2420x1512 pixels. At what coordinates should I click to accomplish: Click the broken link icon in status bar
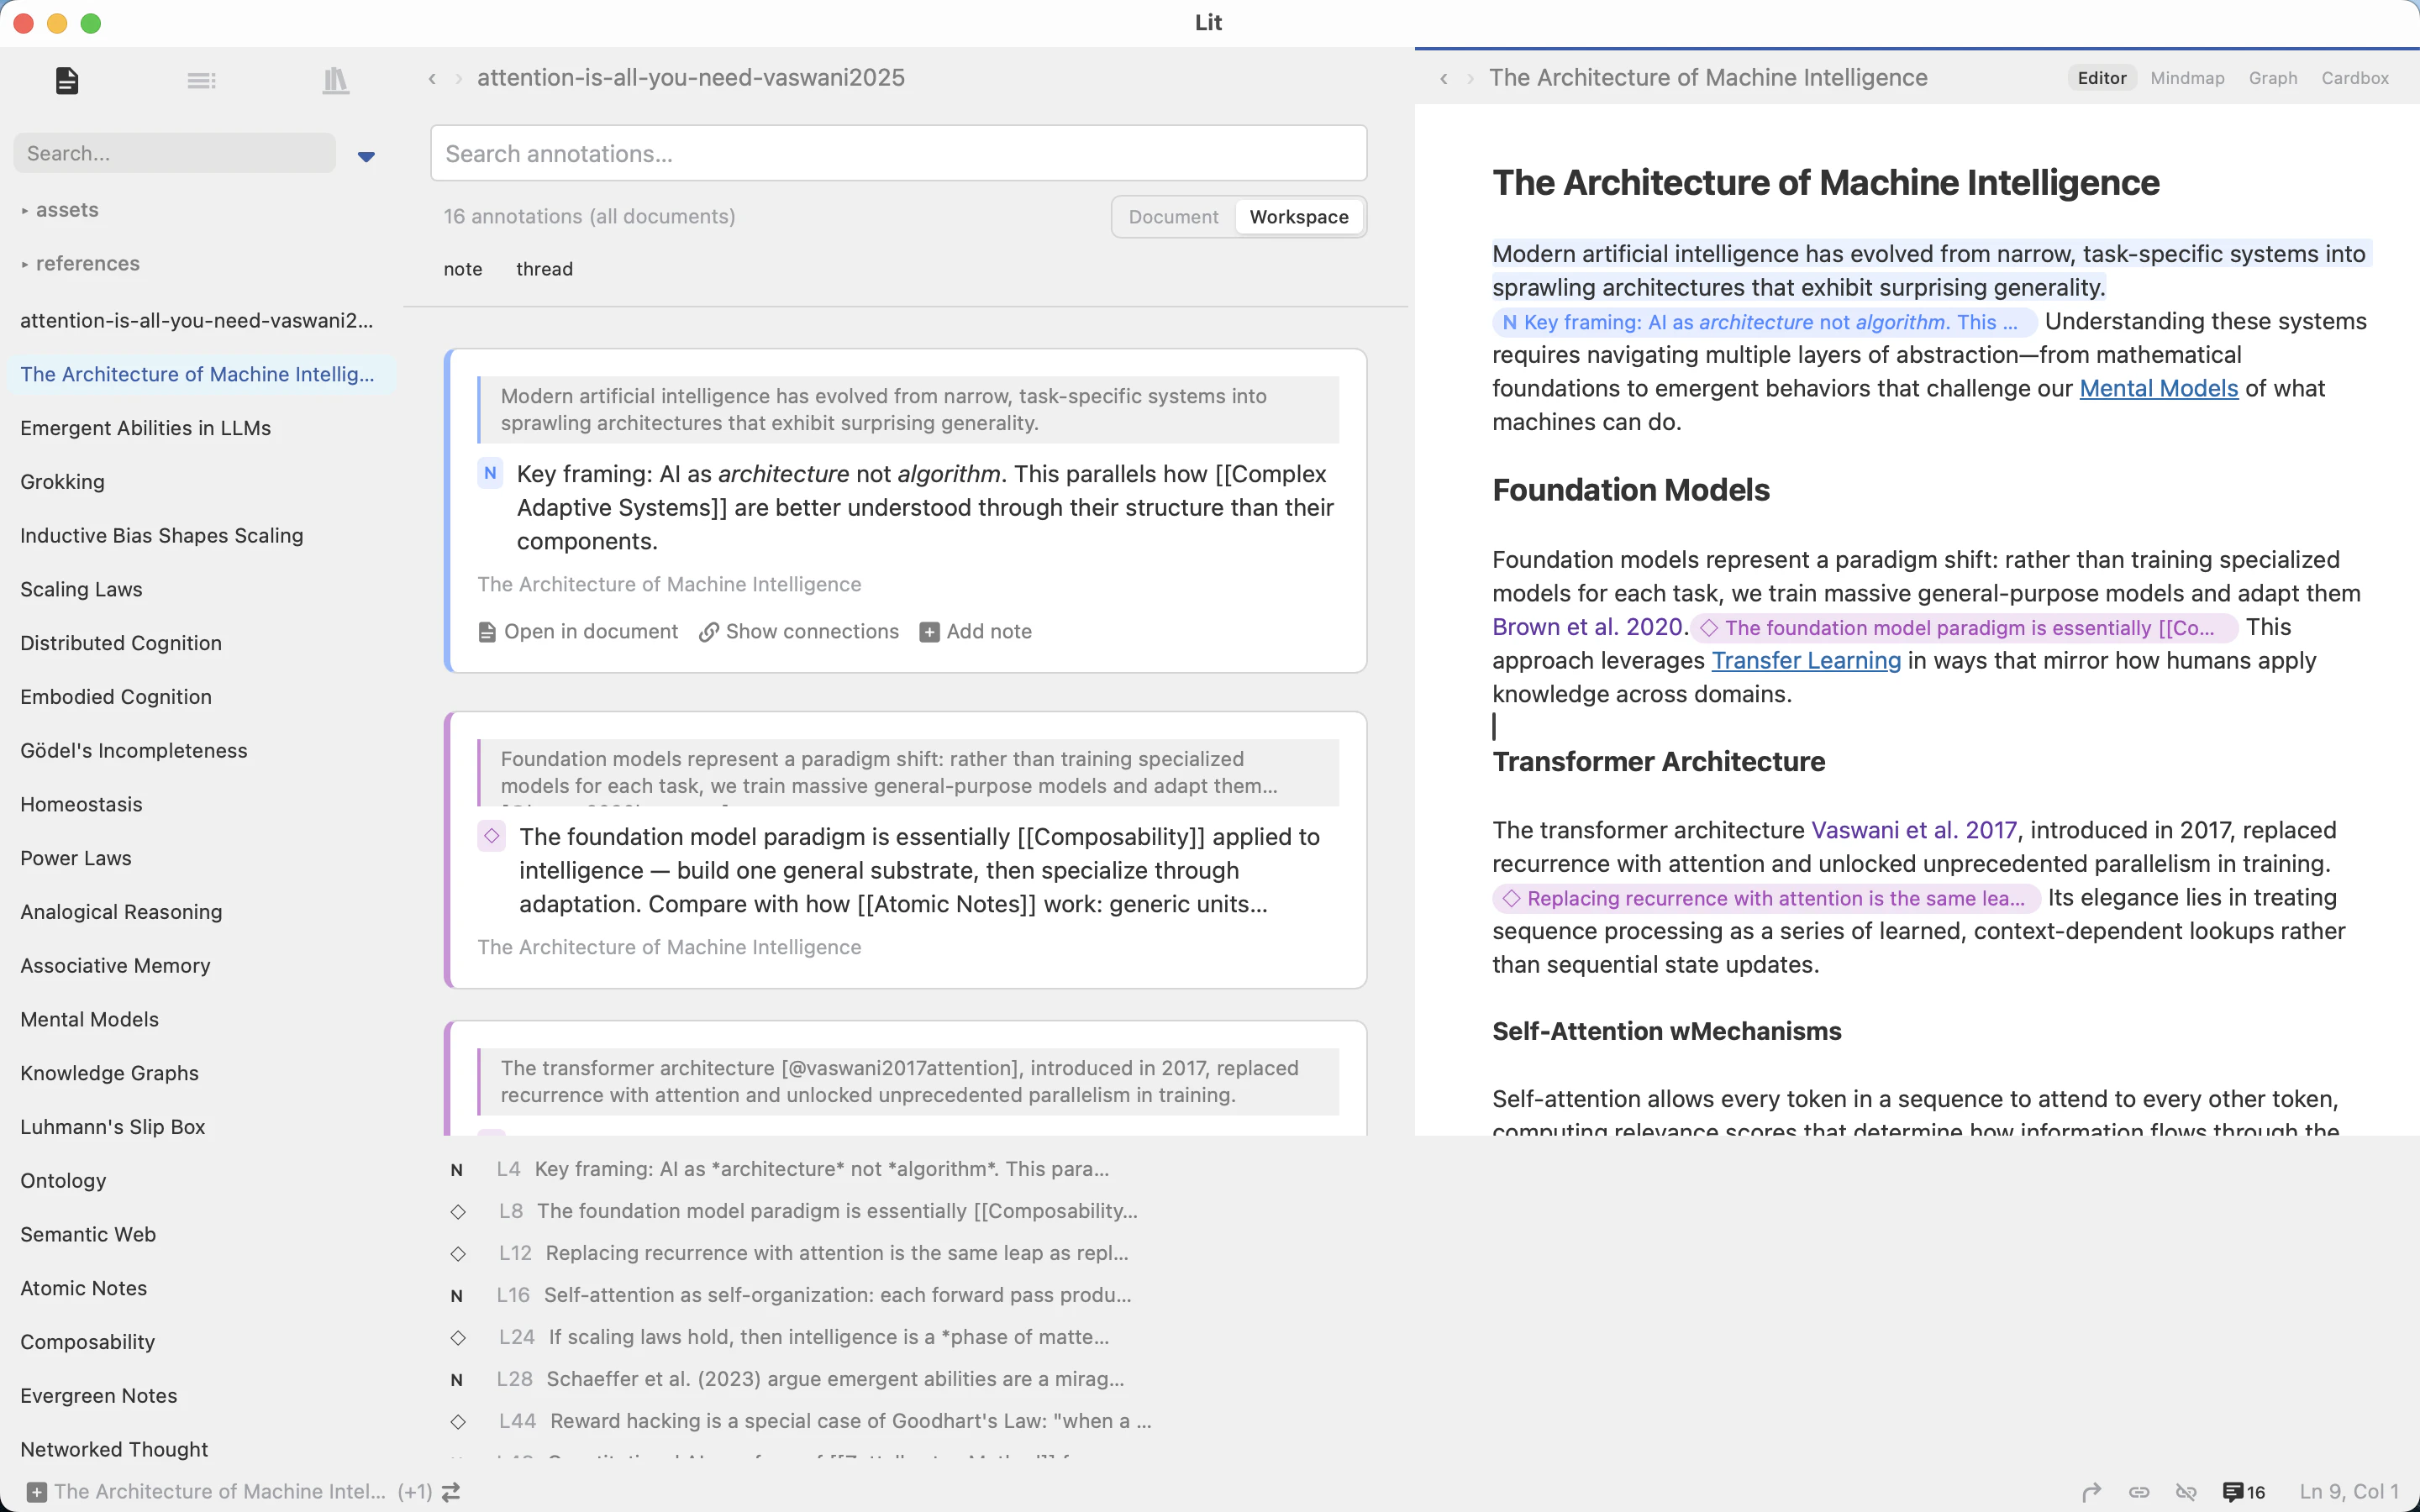tap(2186, 1492)
